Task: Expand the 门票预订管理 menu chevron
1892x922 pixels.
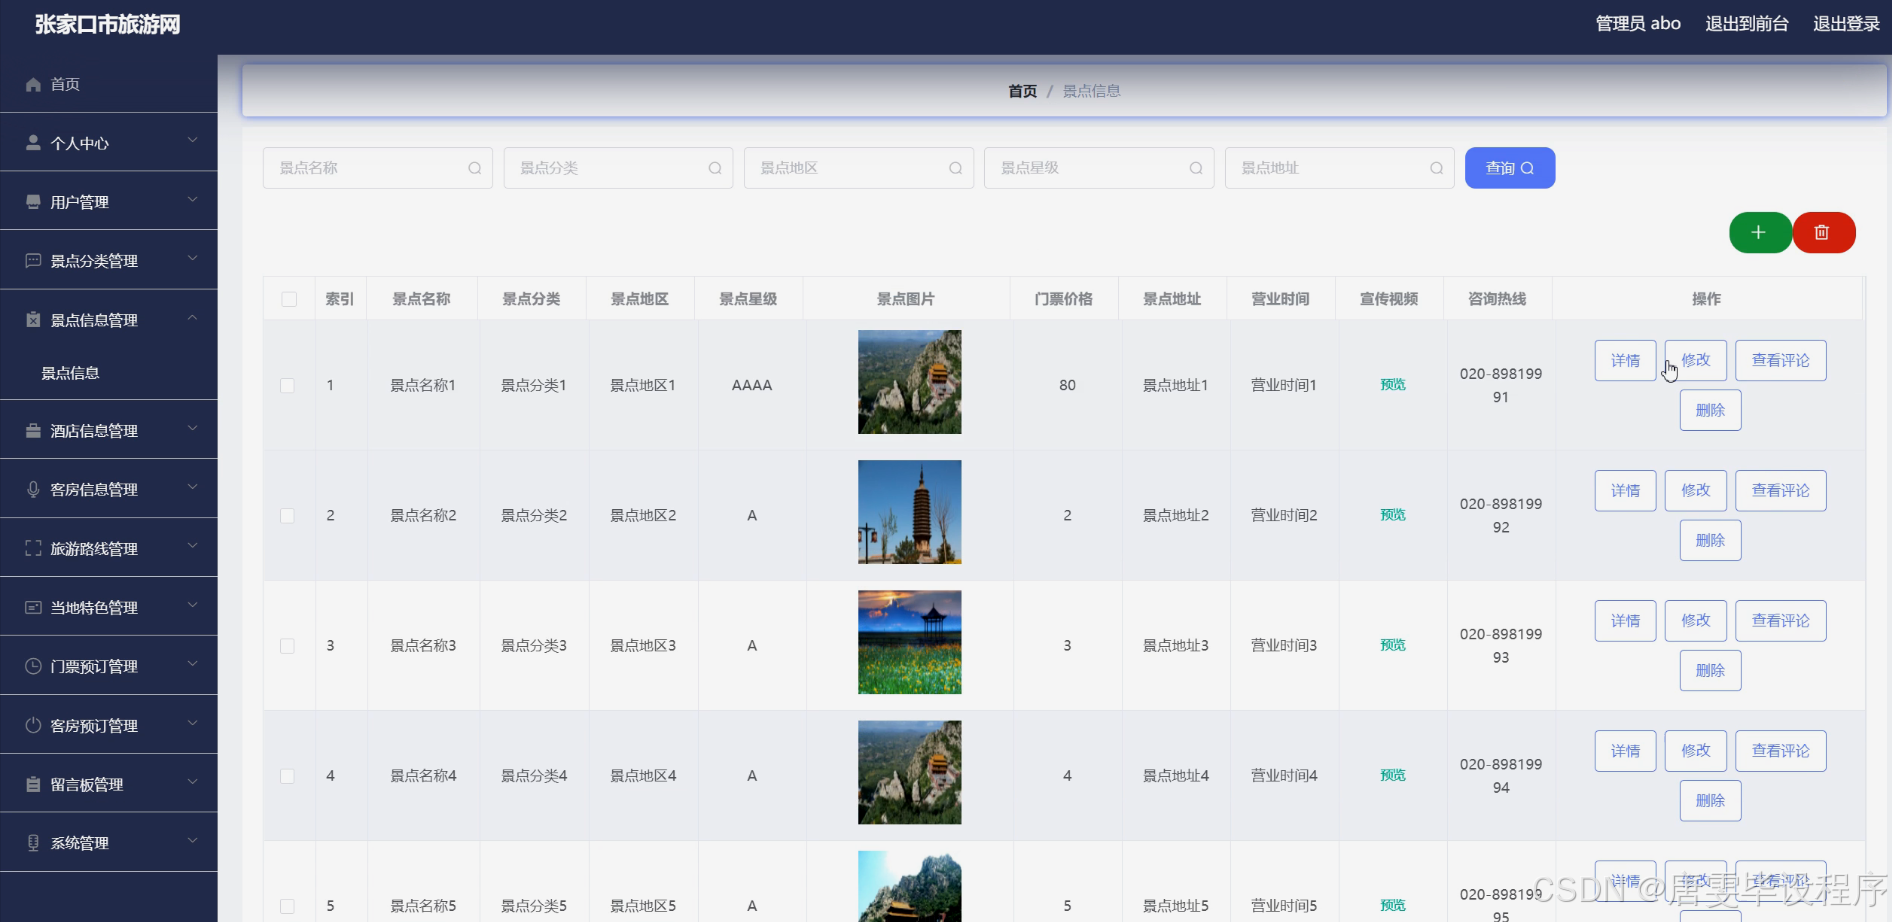Action: tap(192, 664)
